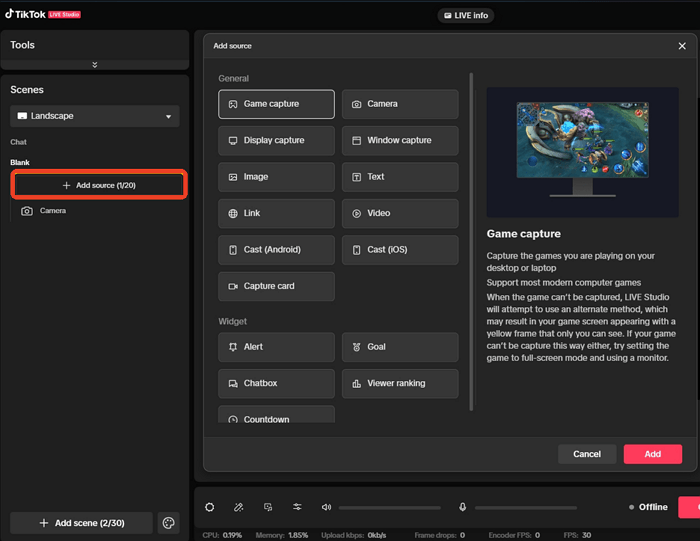Select Viewer ranking widget
Image resolution: width=700 pixels, height=541 pixels.
[400, 383]
